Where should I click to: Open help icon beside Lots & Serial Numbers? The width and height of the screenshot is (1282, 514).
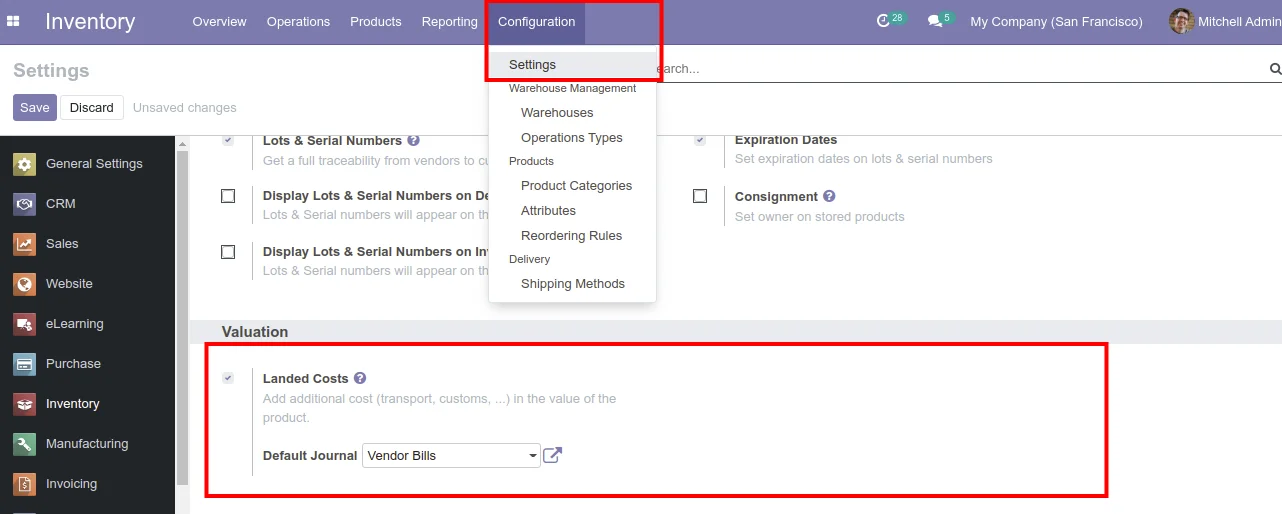[x=413, y=141]
